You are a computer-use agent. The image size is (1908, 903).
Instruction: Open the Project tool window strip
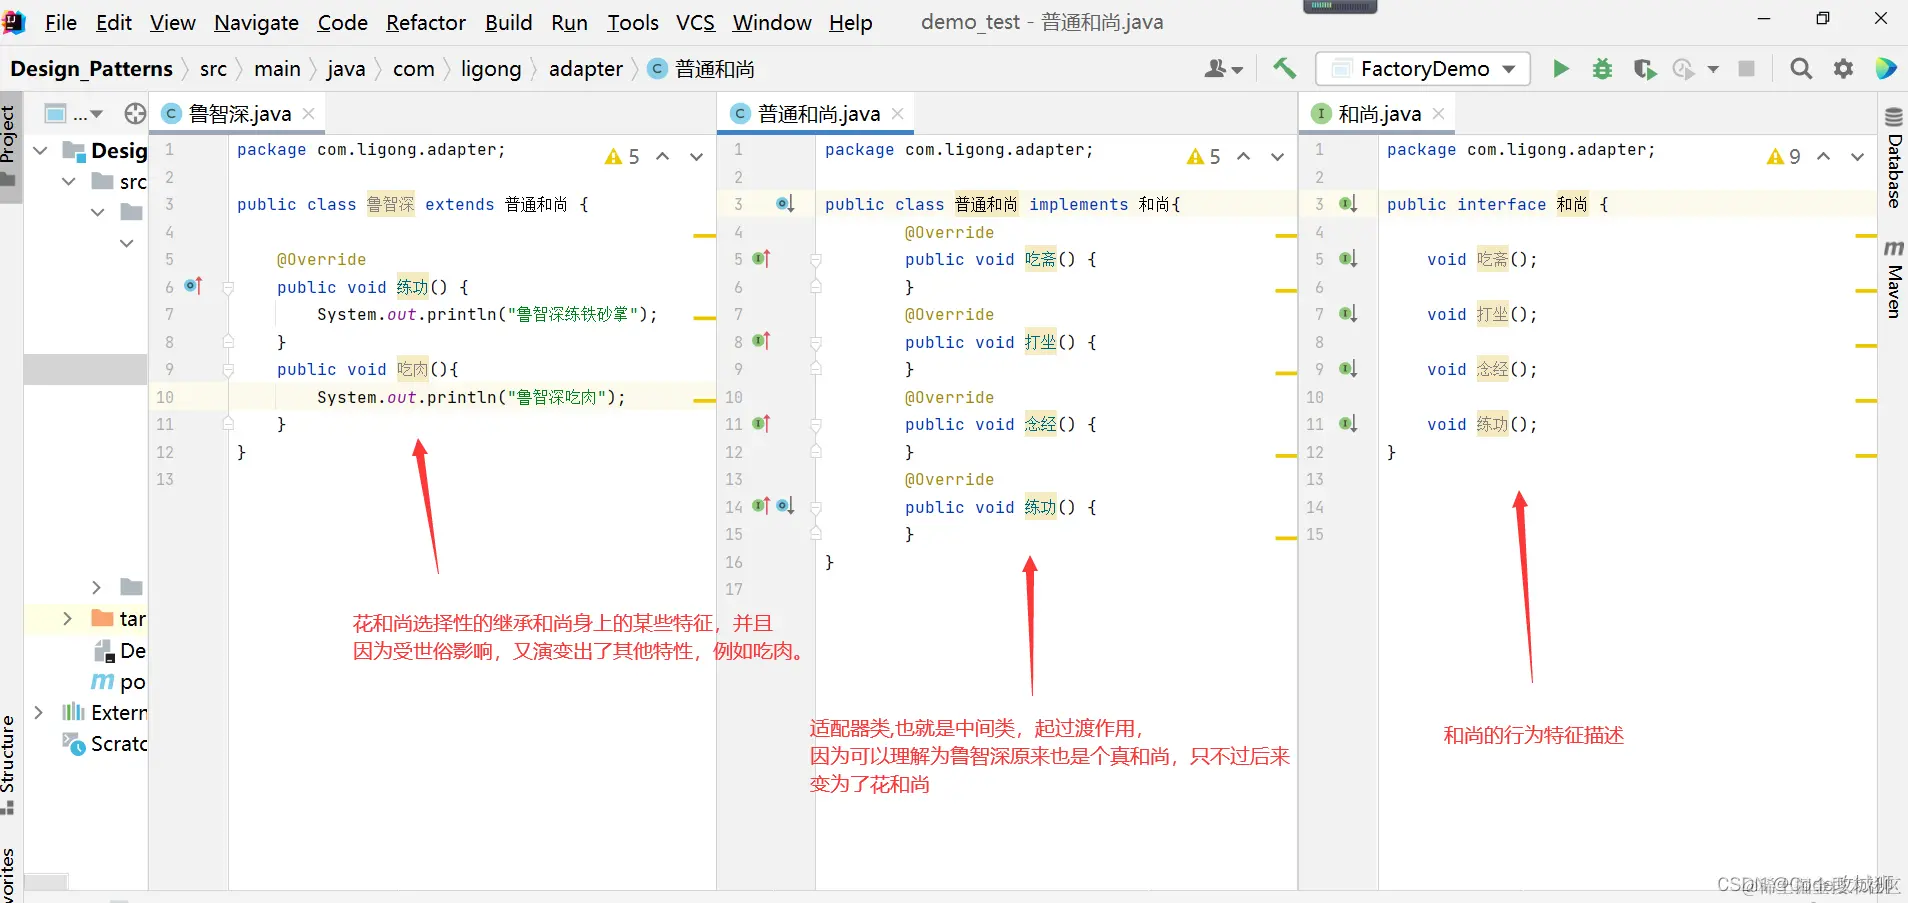(9, 147)
